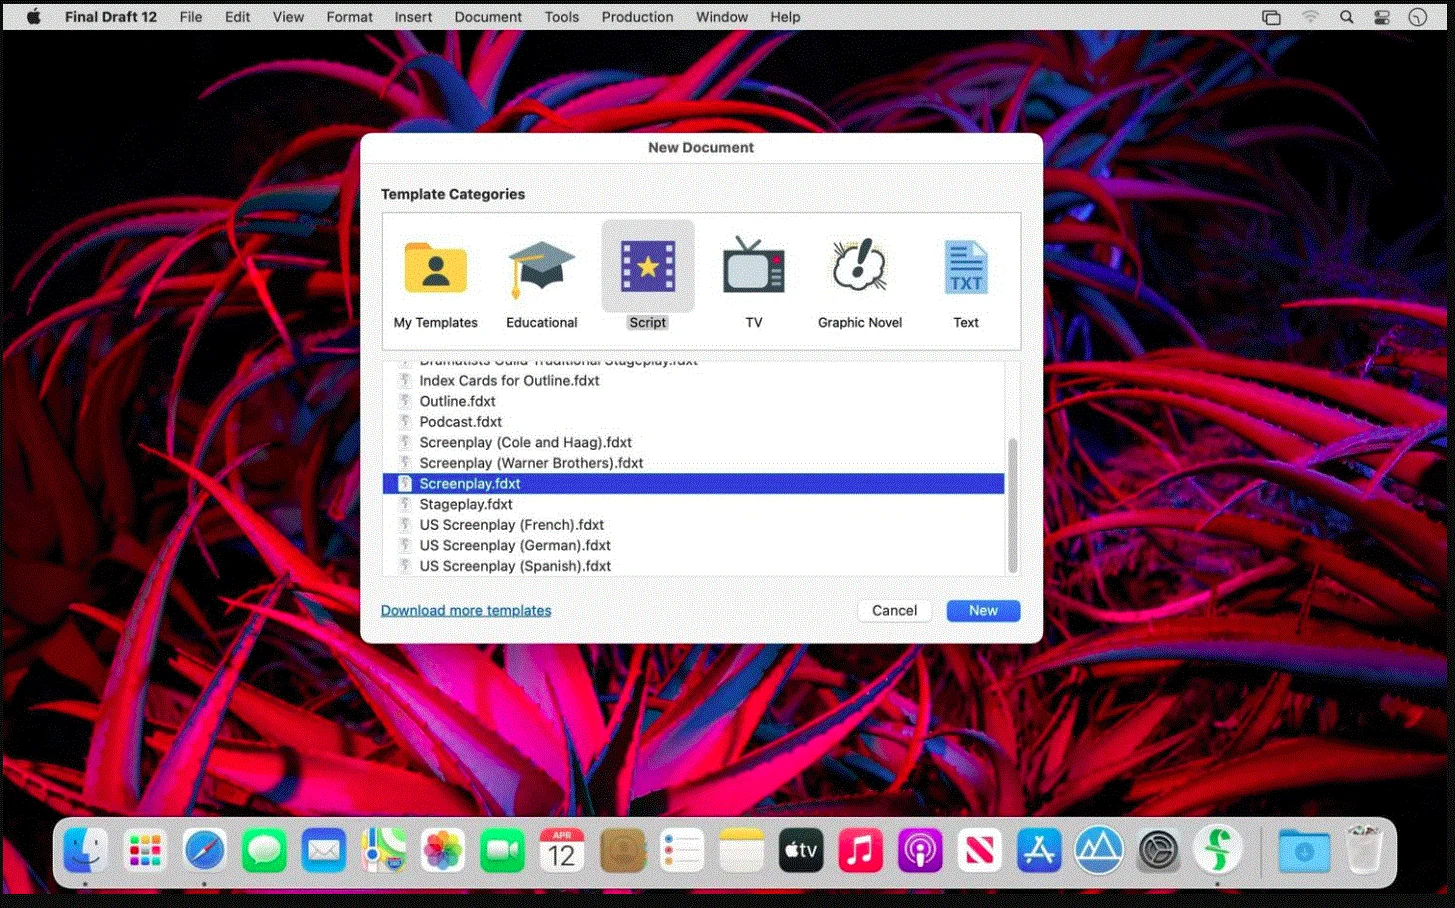Open the View menu
Screen dimensions: 1455x908
coord(288,17)
